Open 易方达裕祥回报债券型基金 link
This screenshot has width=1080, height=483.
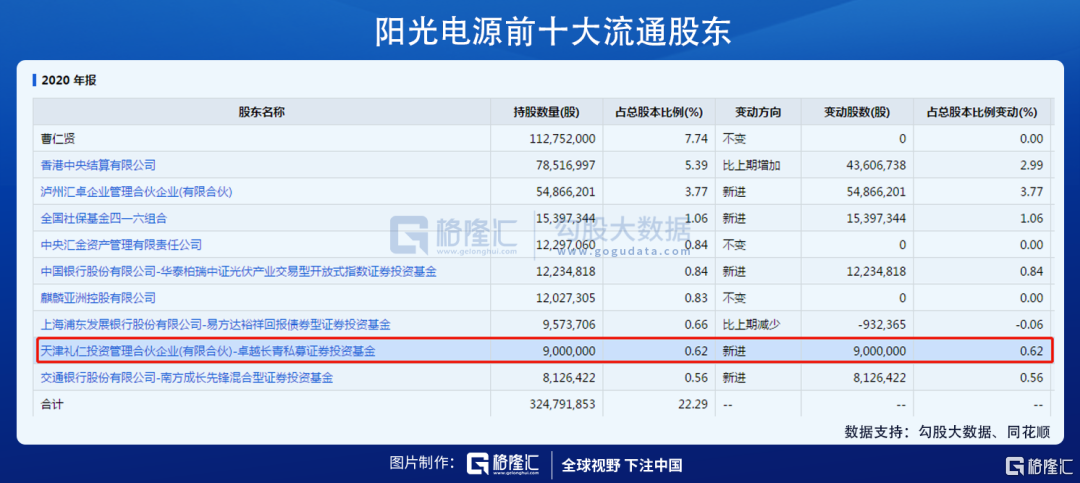(x=216, y=325)
